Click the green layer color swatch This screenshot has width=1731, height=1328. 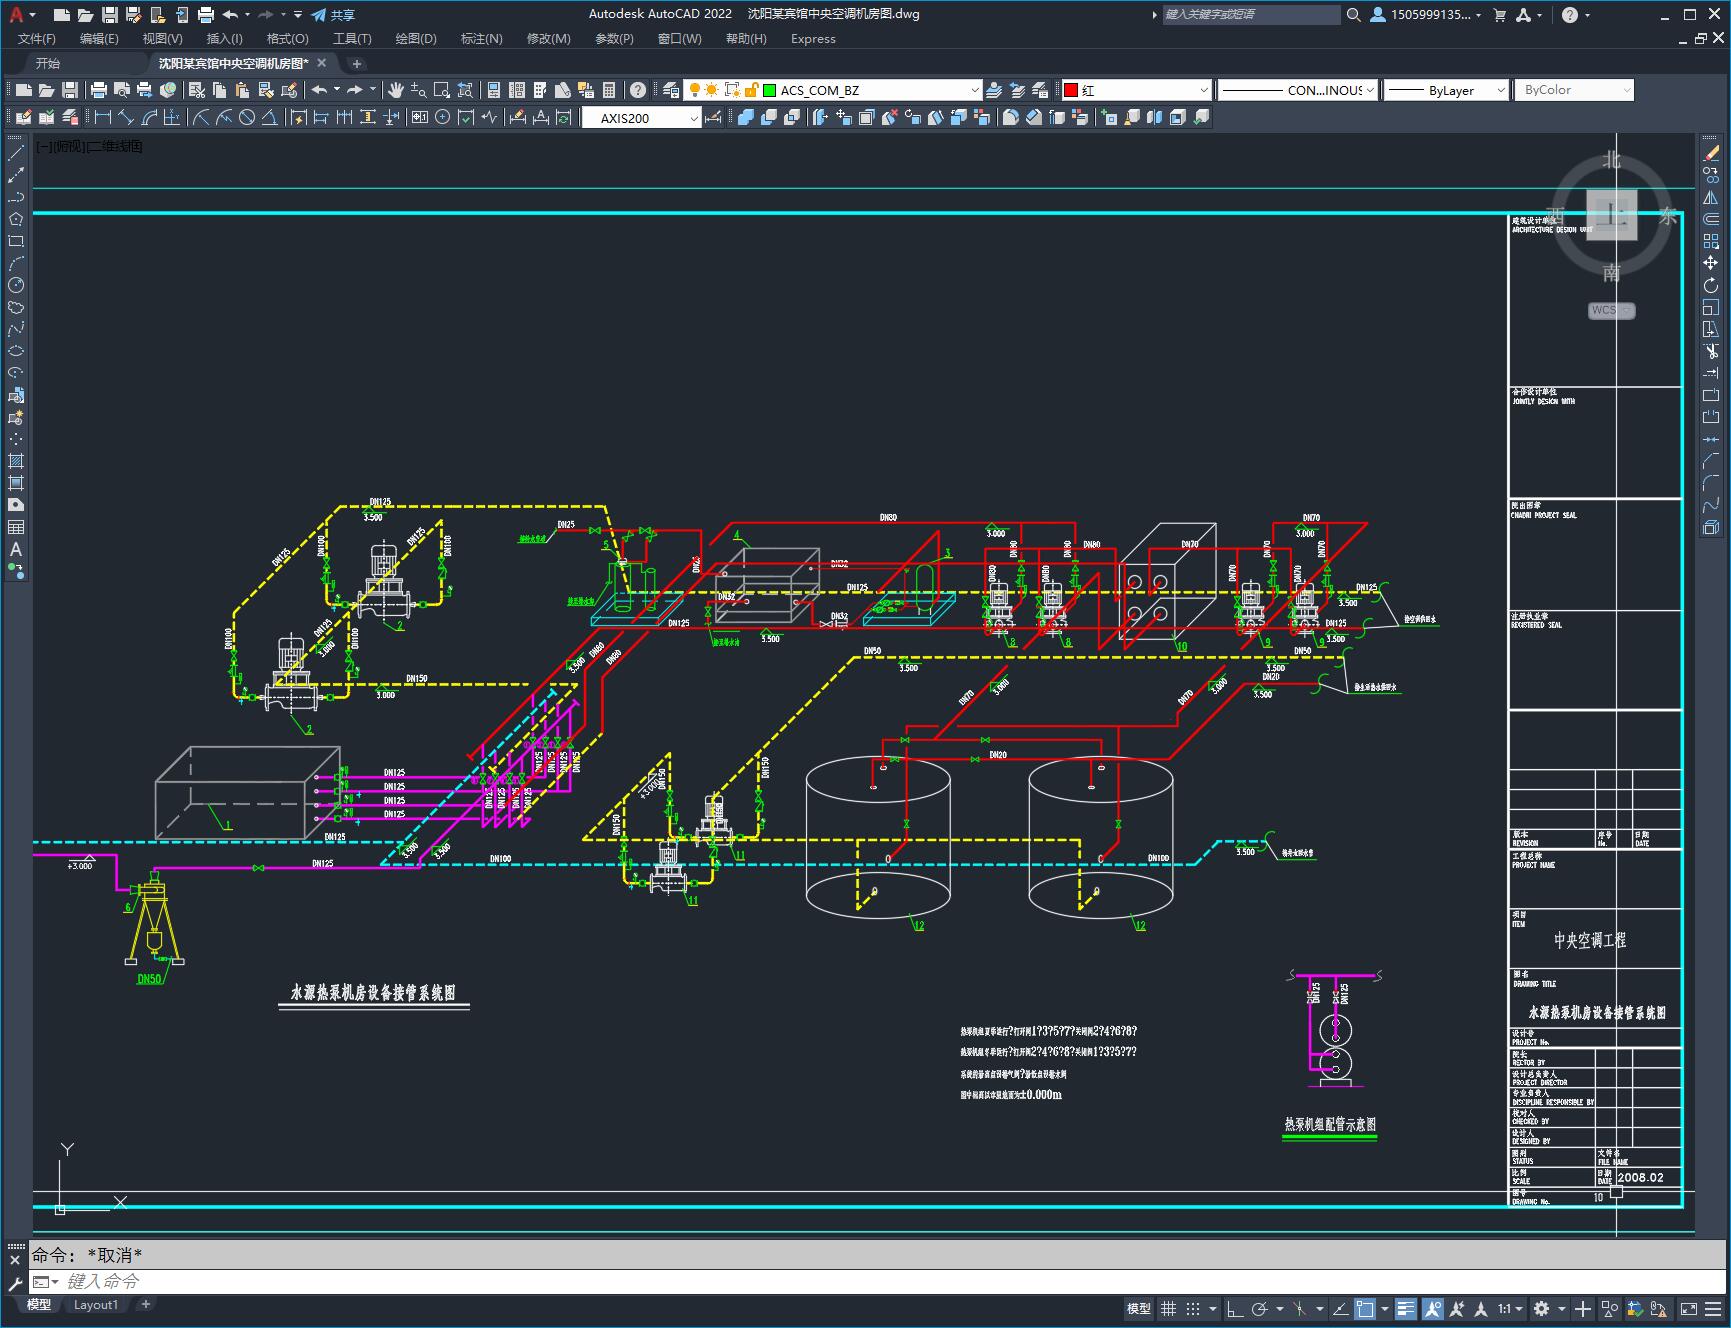[x=769, y=90]
